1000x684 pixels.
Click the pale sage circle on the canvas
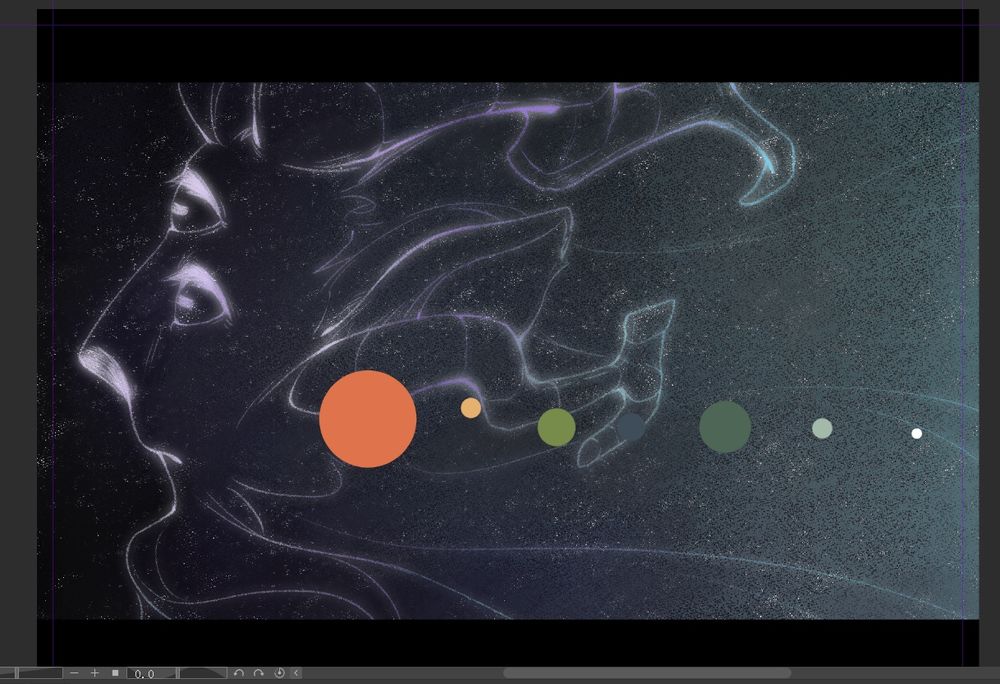click(x=822, y=428)
